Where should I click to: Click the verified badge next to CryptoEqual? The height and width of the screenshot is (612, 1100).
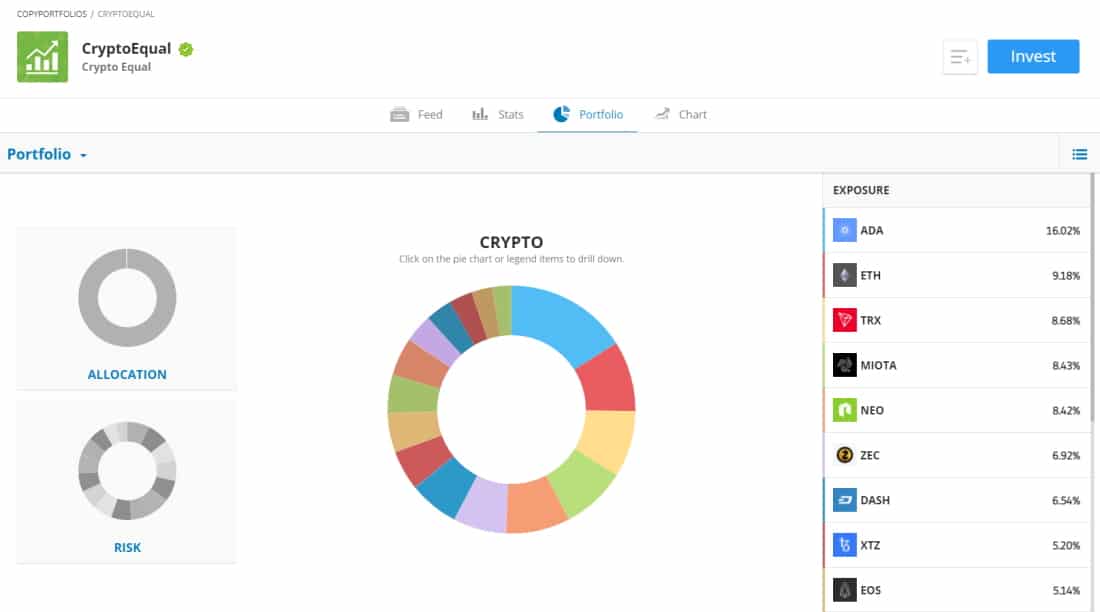coord(186,49)
